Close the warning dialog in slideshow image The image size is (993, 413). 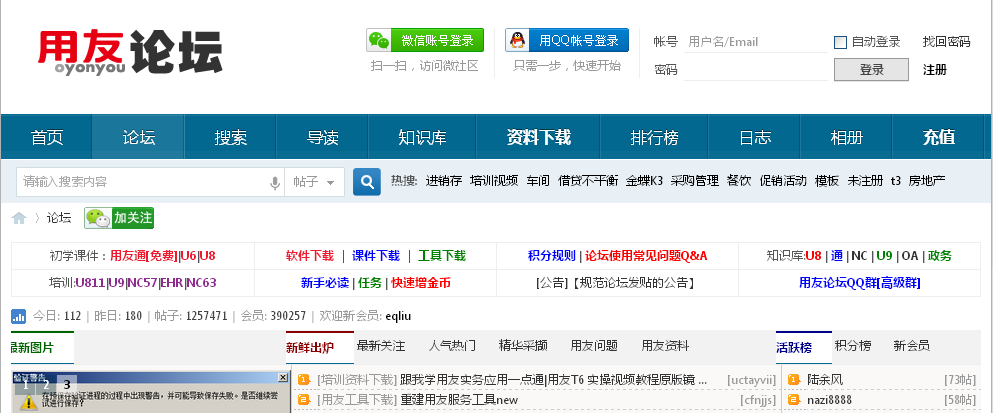pyautogui.click(x=282, y=378)
